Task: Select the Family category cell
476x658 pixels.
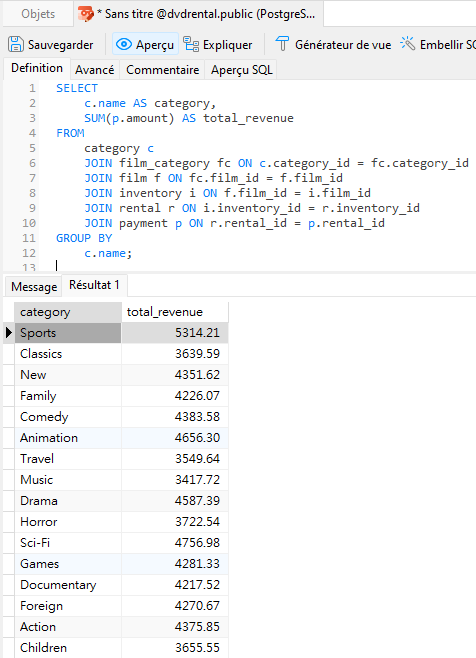Action: point(68,396)
